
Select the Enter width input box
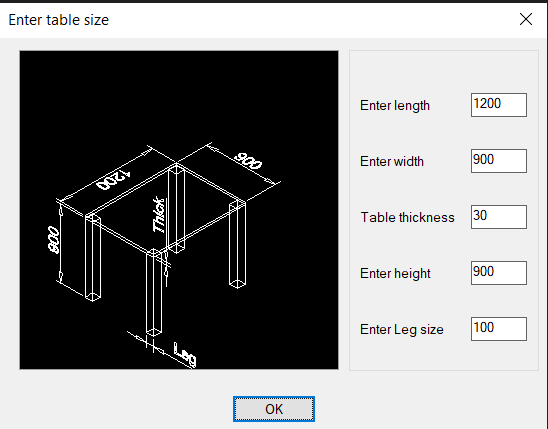tap(499, 161)
